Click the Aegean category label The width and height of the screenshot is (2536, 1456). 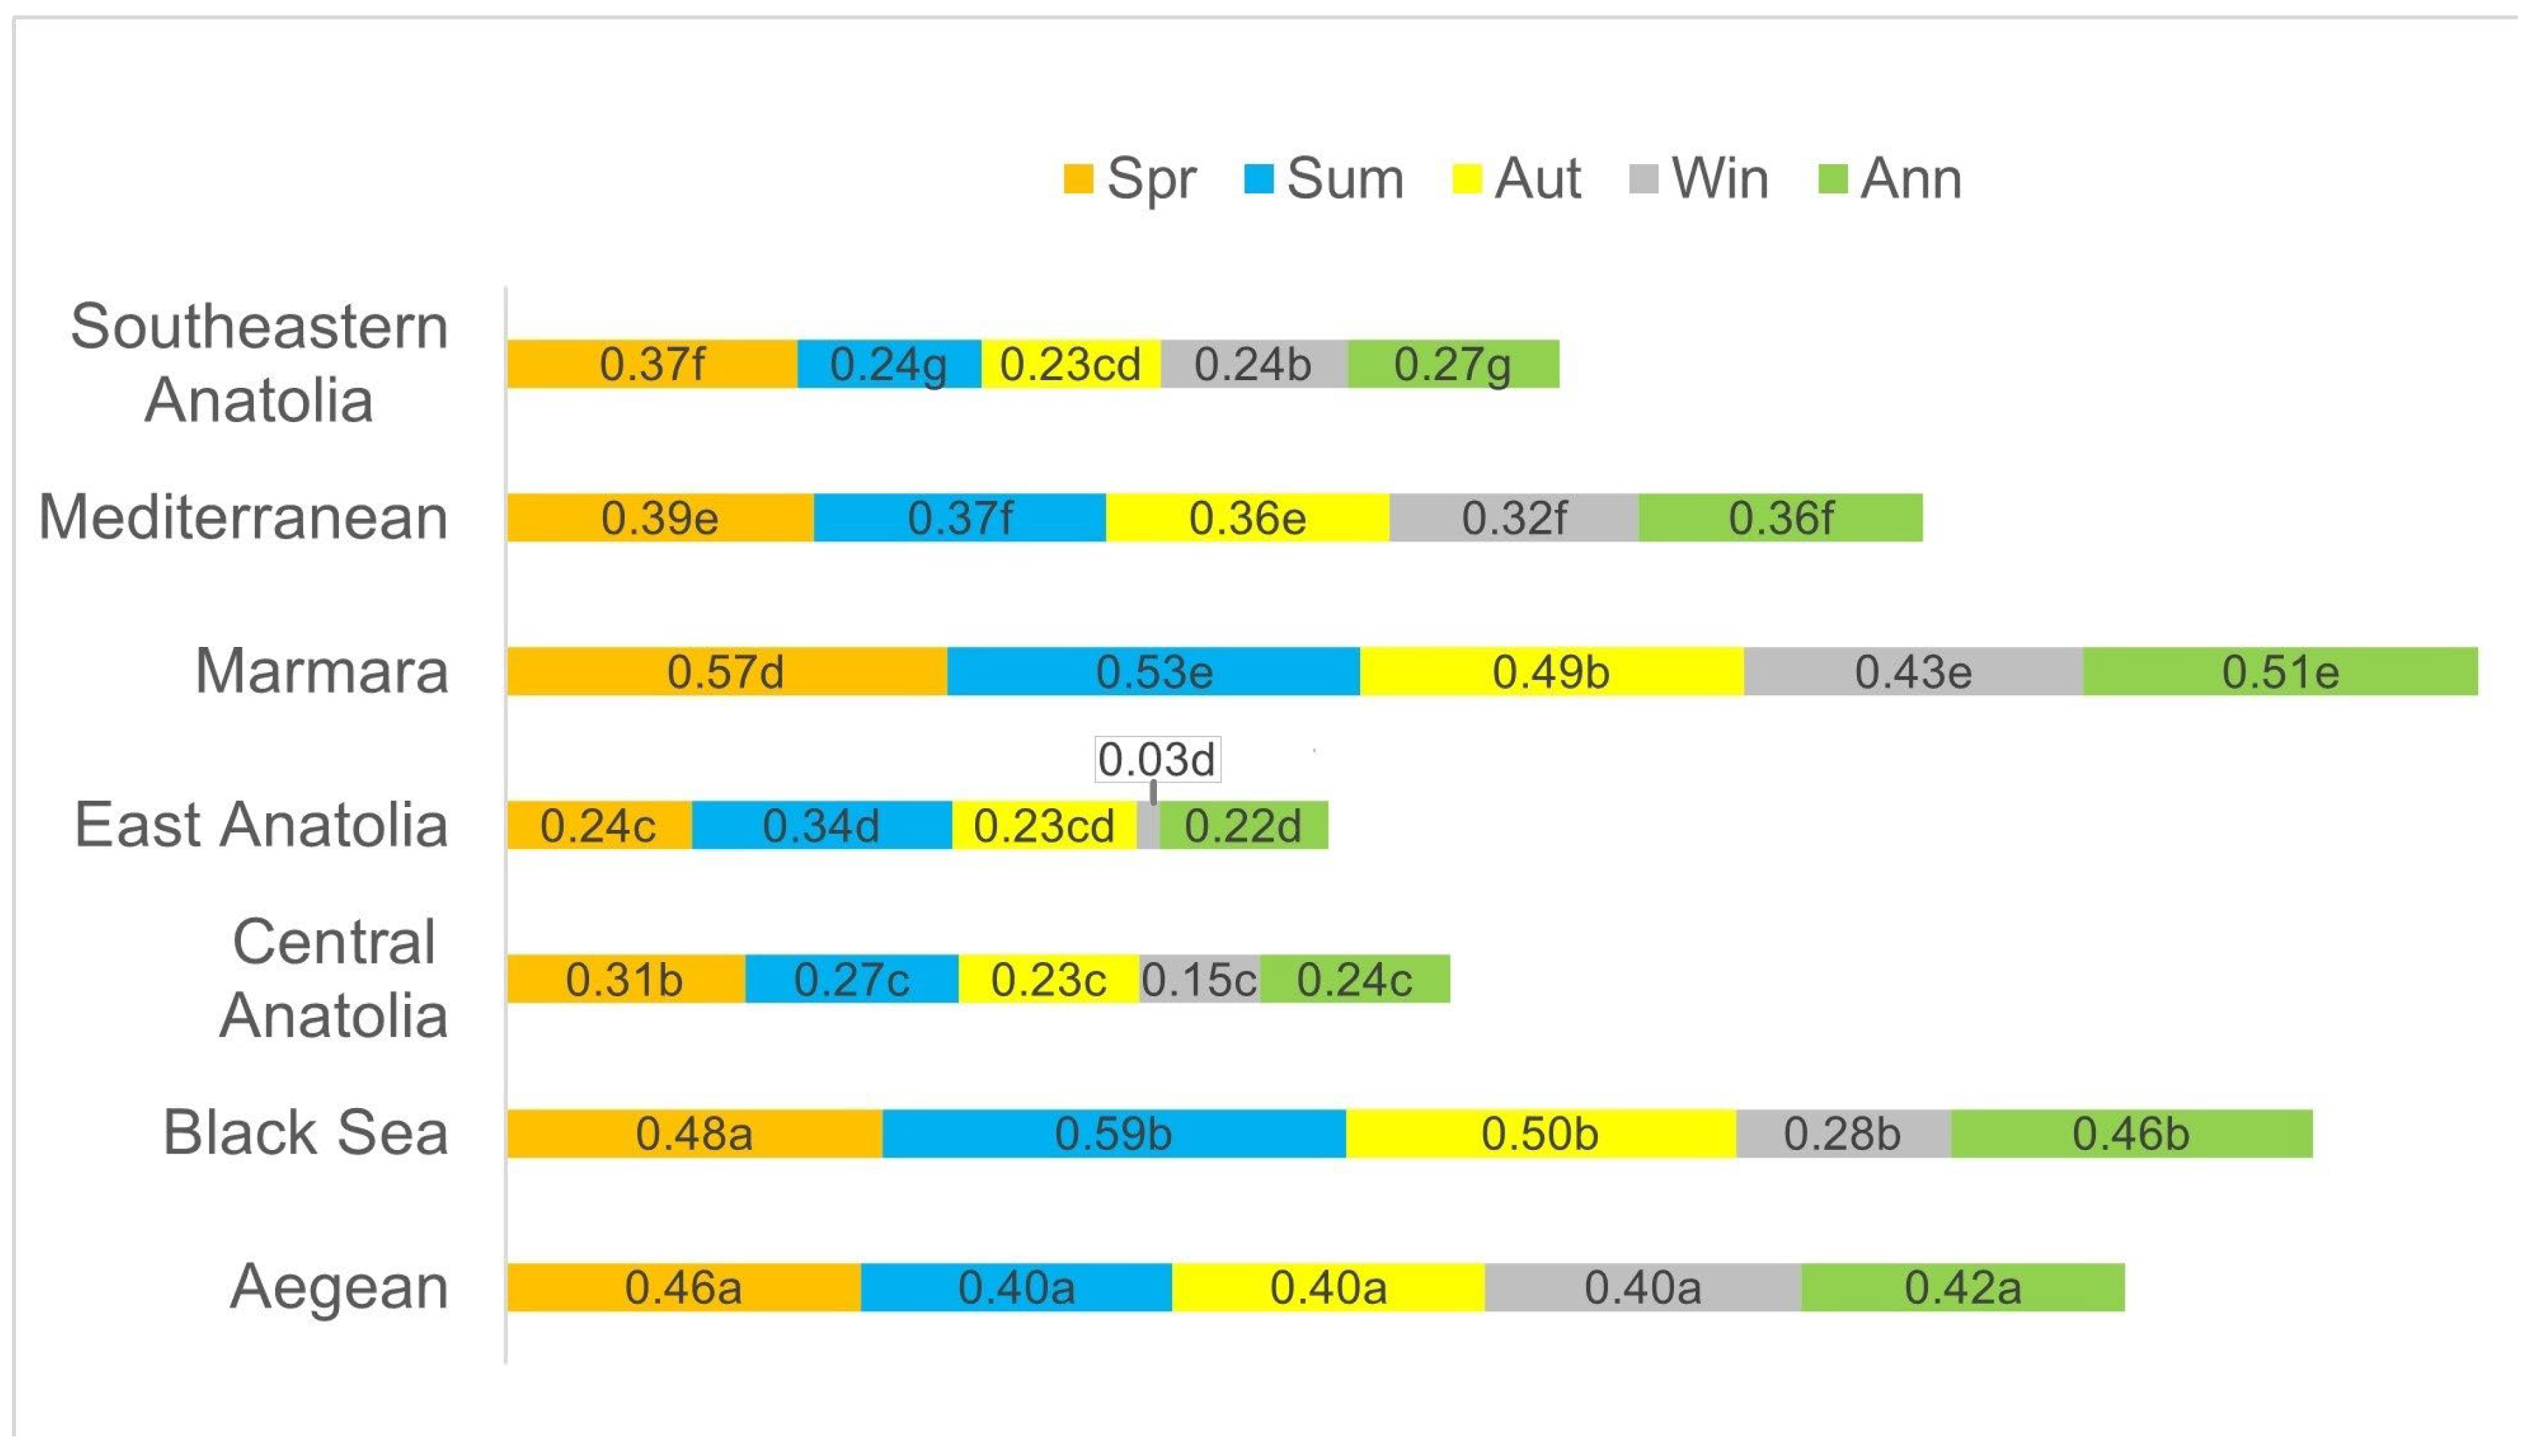coord(339,1287)
